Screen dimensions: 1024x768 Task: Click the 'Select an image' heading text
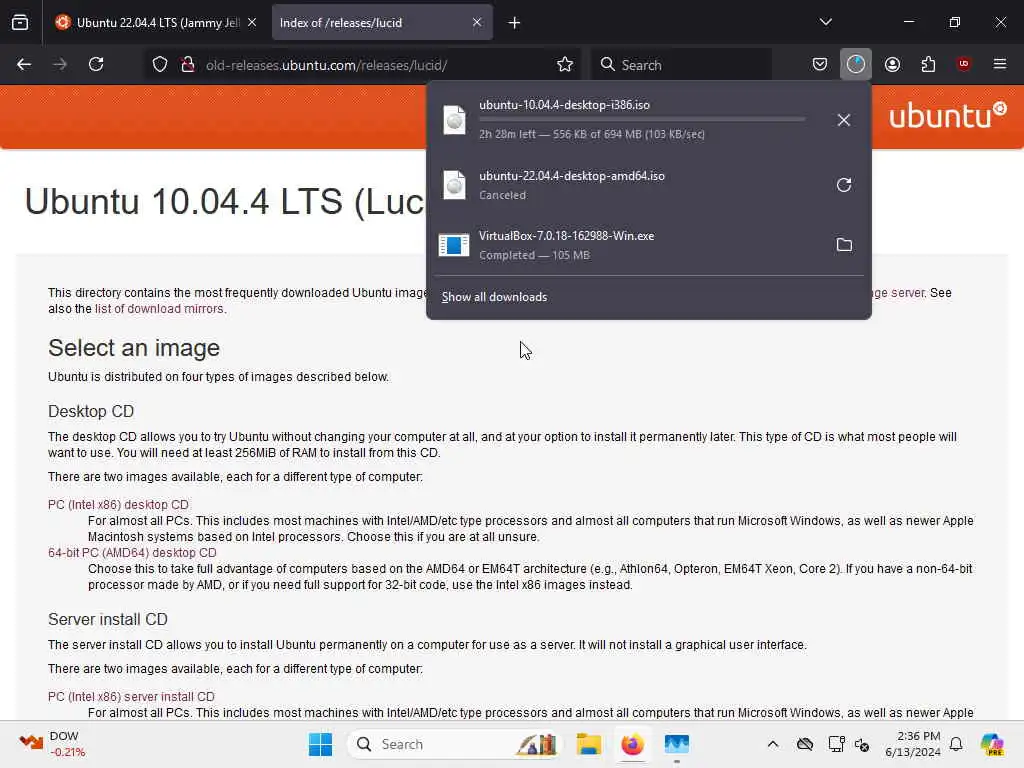(134, 348)
